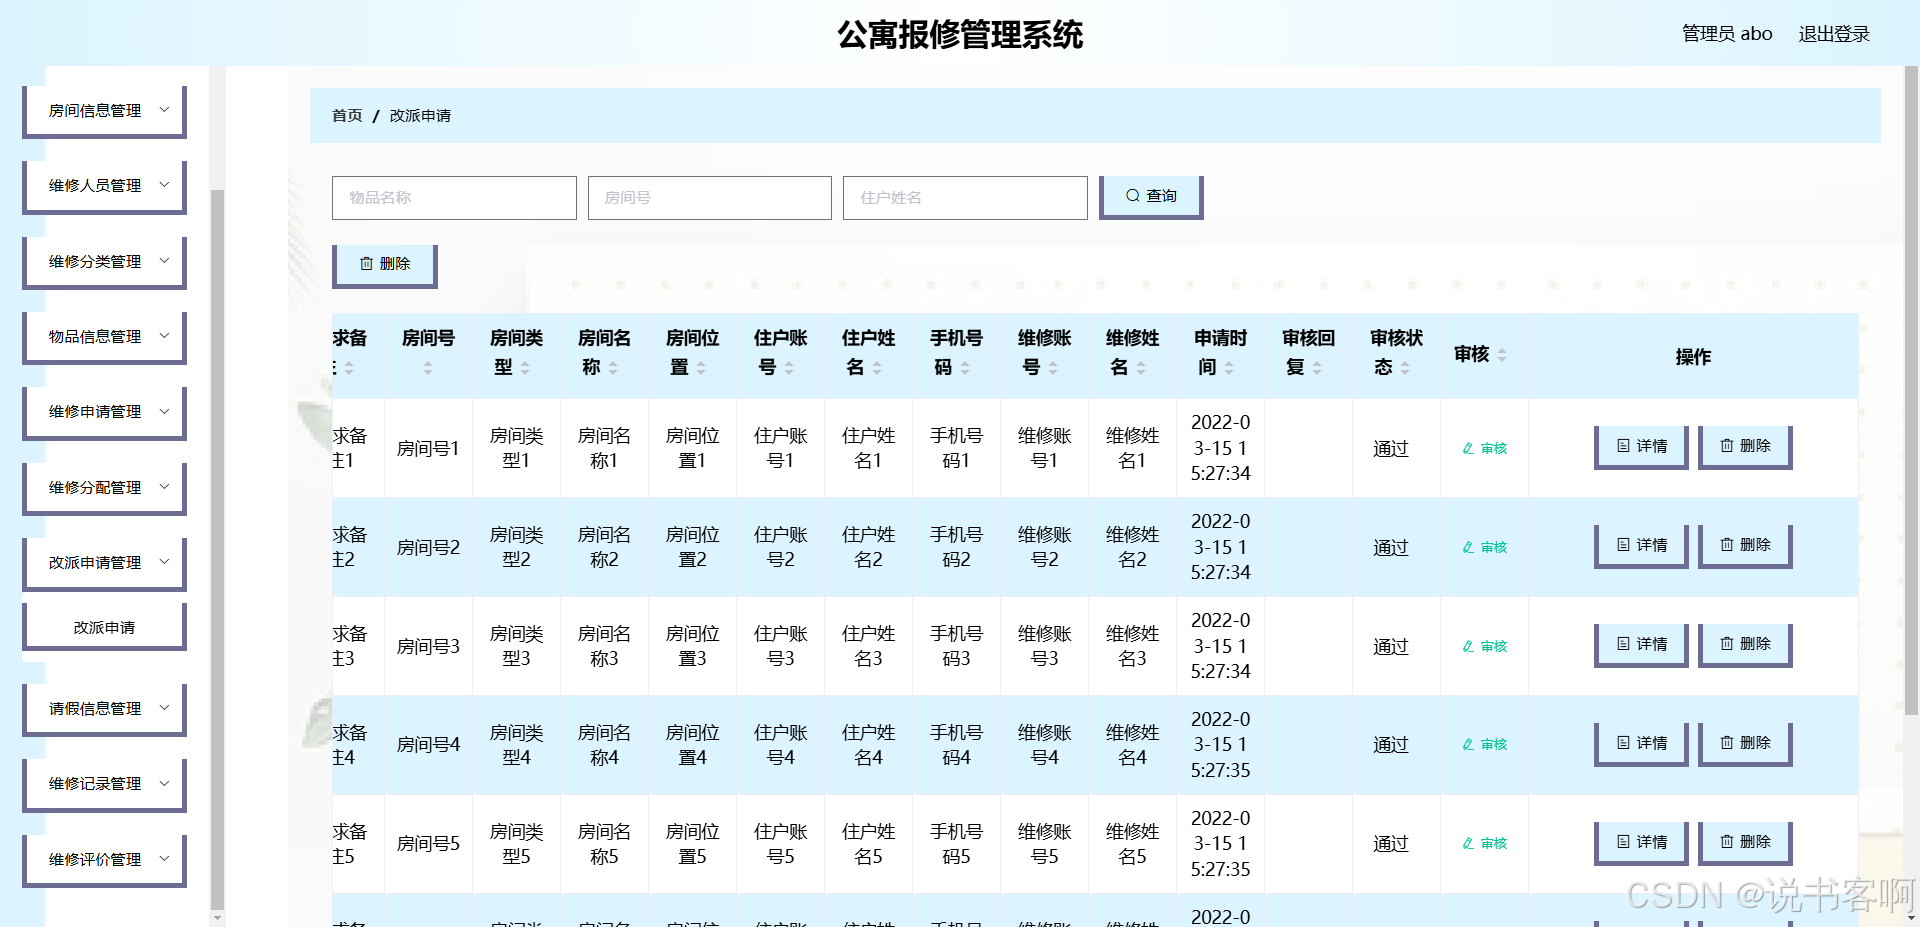
Task: Sort by 审核 column sort icon
Action: (1502, 355)
